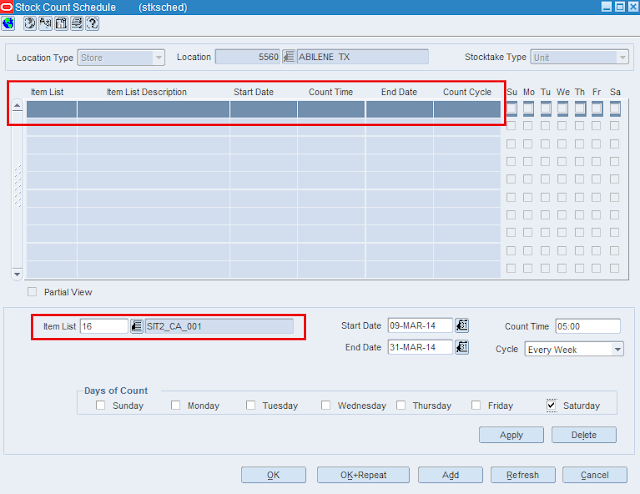Click the OK button
Screen dimensions: 640x494
click(x=273, y=475)
